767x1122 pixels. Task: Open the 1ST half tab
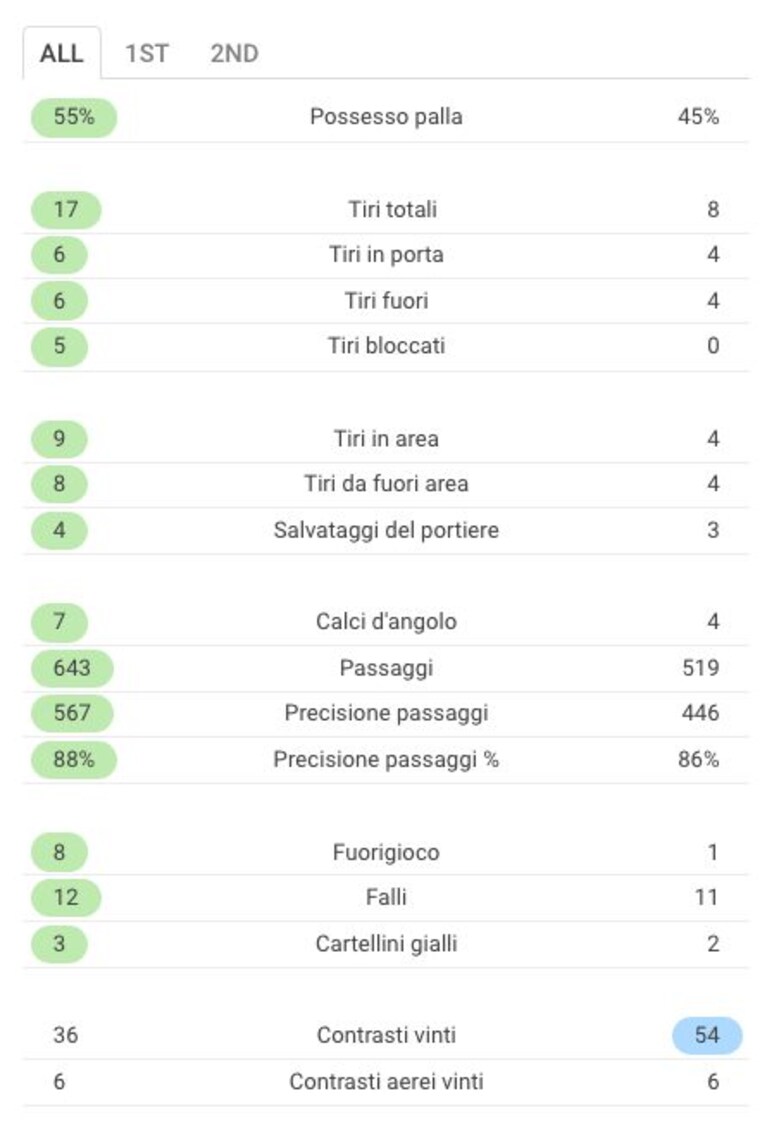(147, 53)
